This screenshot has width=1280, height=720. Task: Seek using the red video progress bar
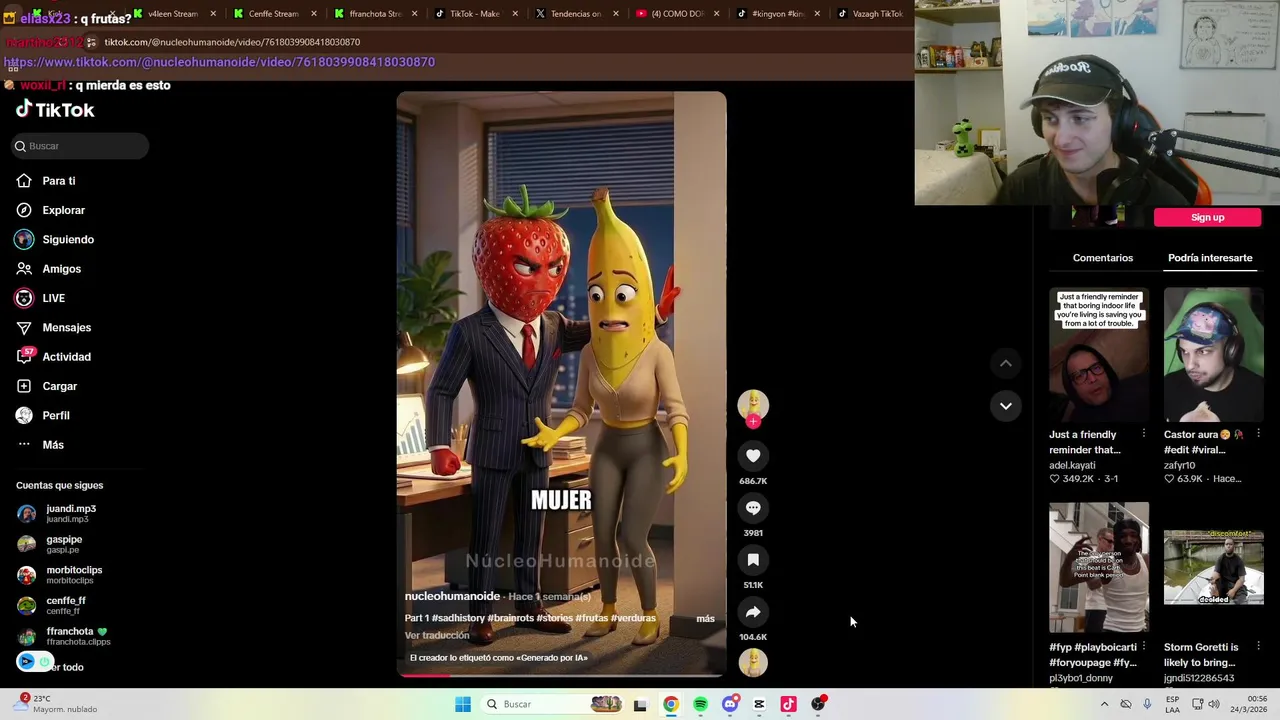(561, 675)
